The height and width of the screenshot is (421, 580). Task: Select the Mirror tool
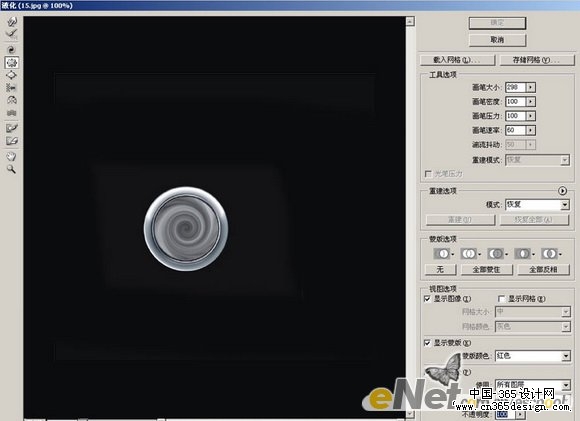(x=12, y=100)
